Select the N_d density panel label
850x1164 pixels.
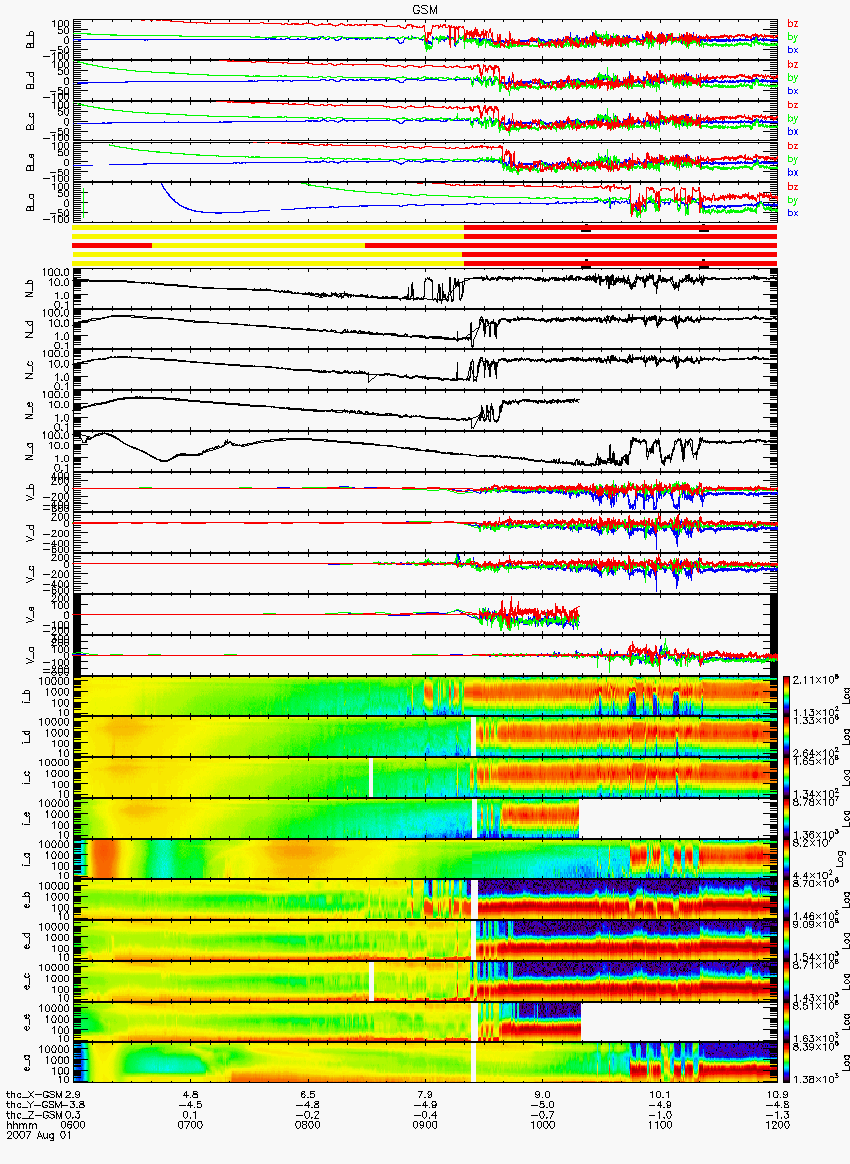30,328
